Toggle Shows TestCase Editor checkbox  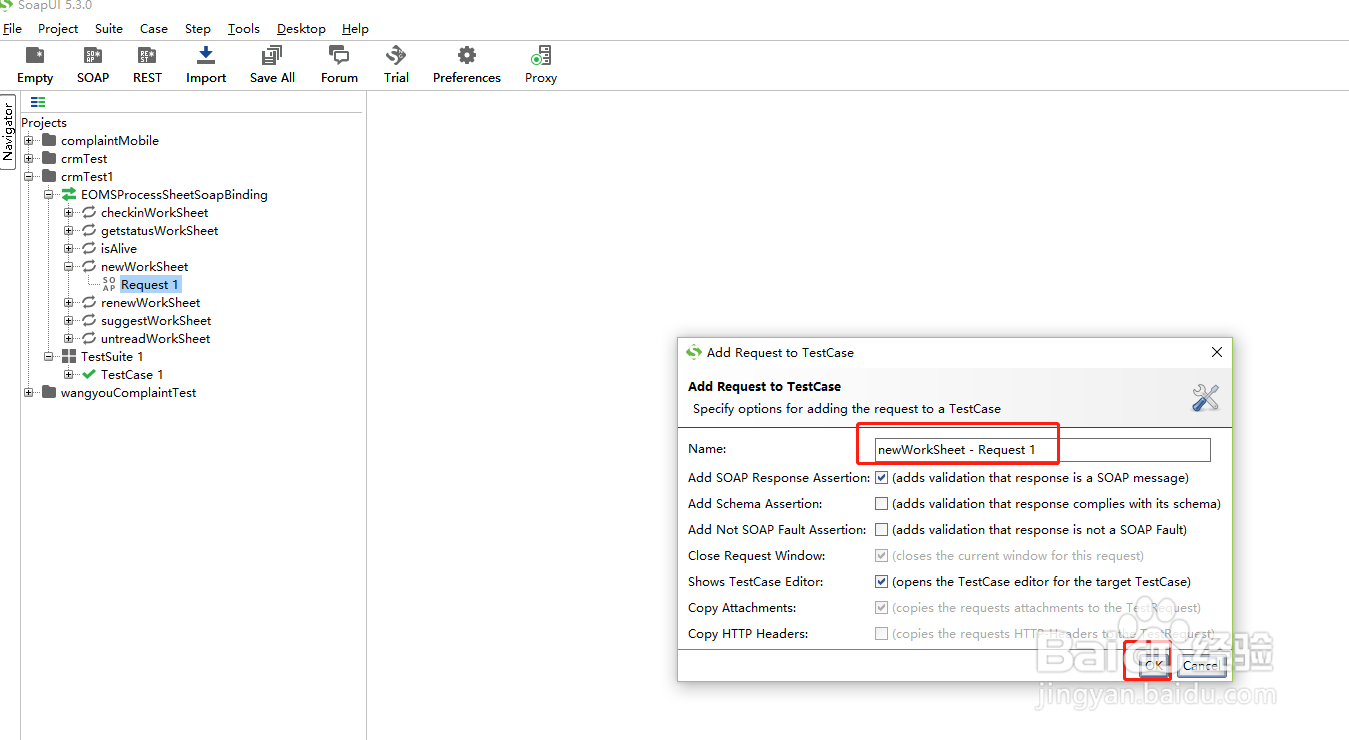click(881, 582)
